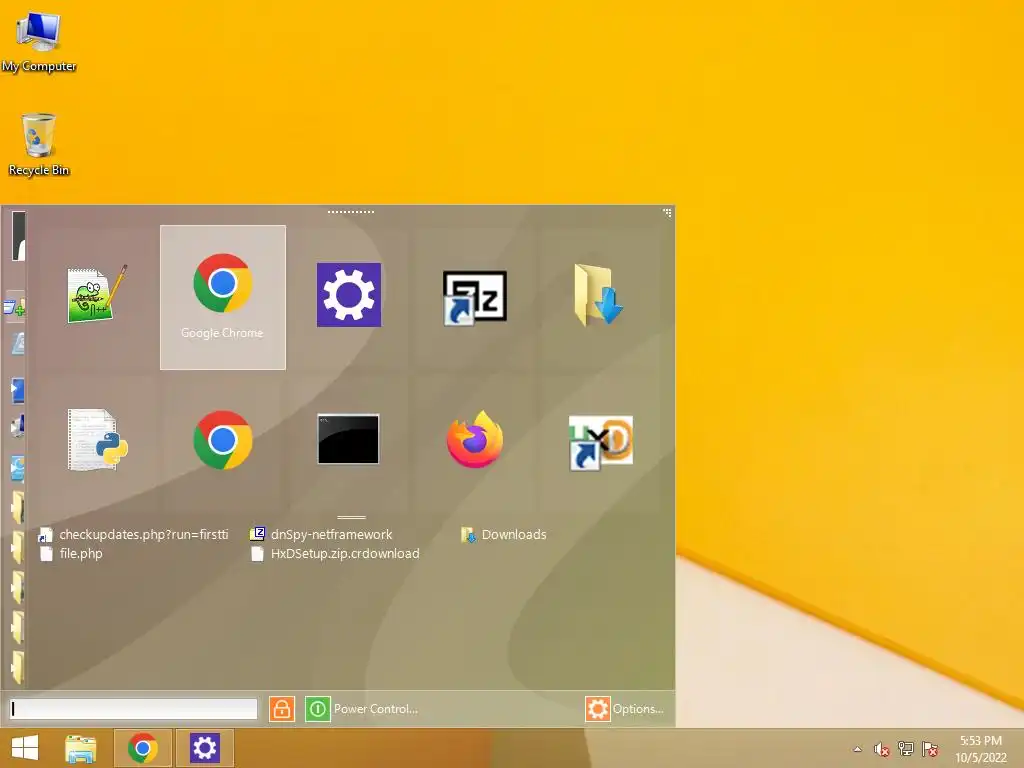Image resolution: width=1024 pixels, height=768 pixels.
Task: Open the Action Center flag icon
Action: pyautogui.click(x=930, y=749)
